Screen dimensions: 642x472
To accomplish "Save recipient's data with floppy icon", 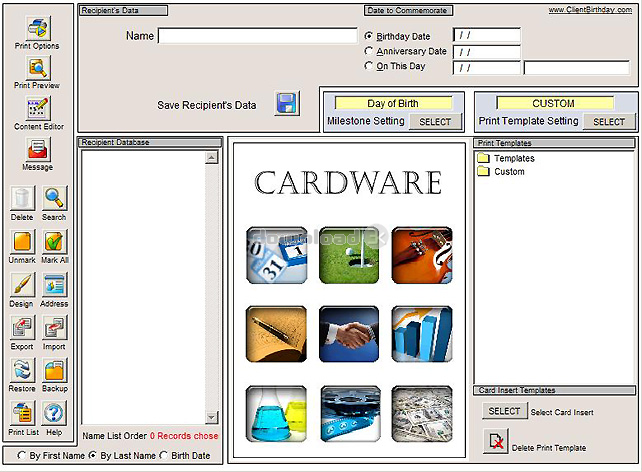I will coord(287,103).
